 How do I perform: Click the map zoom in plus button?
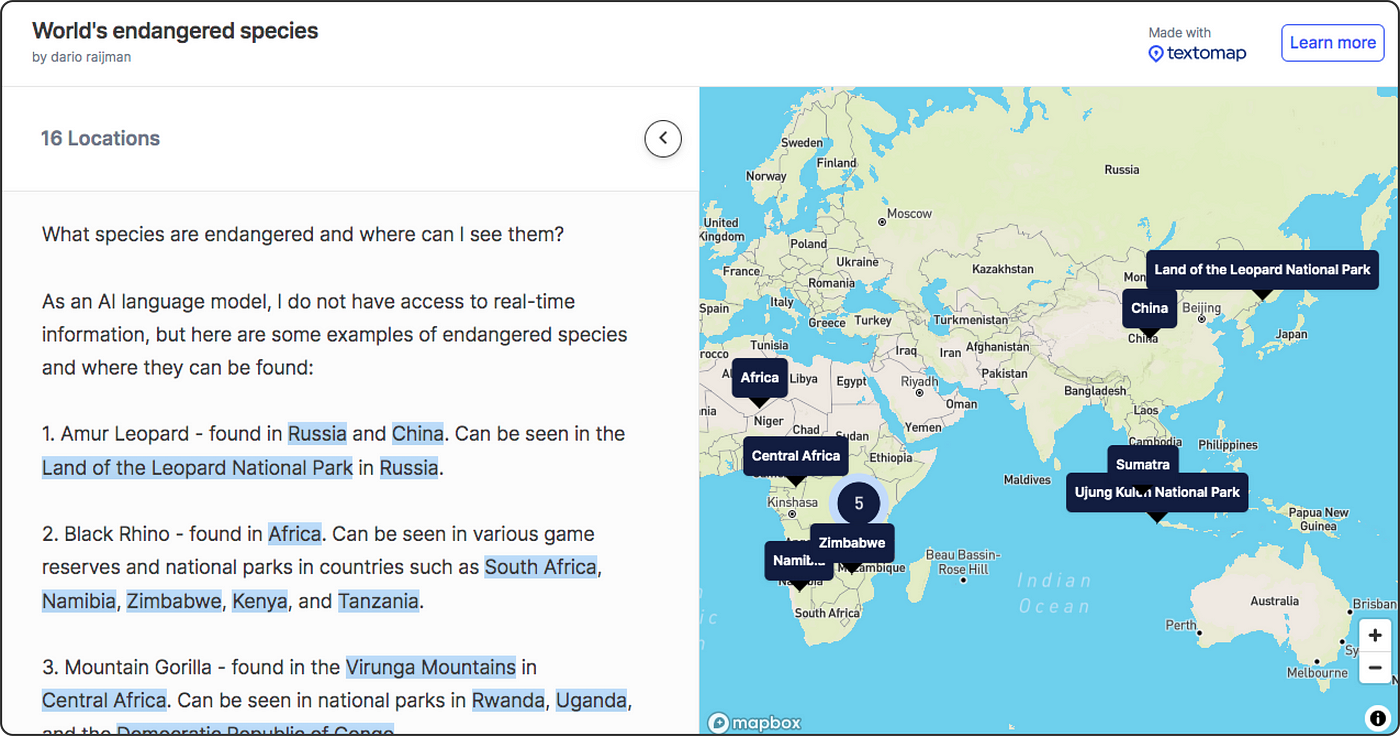(x=1375, y=635)
